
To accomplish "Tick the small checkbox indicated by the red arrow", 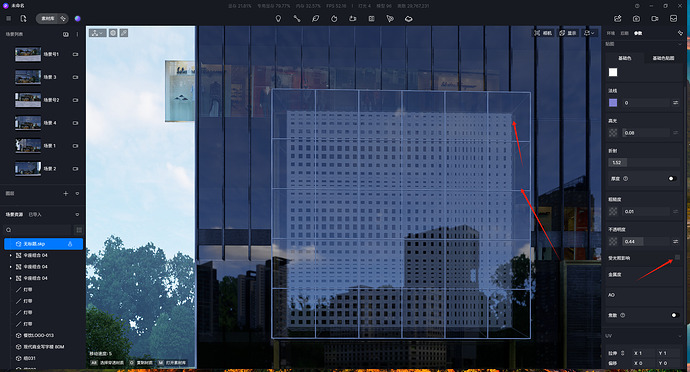I will pos(677,257).
